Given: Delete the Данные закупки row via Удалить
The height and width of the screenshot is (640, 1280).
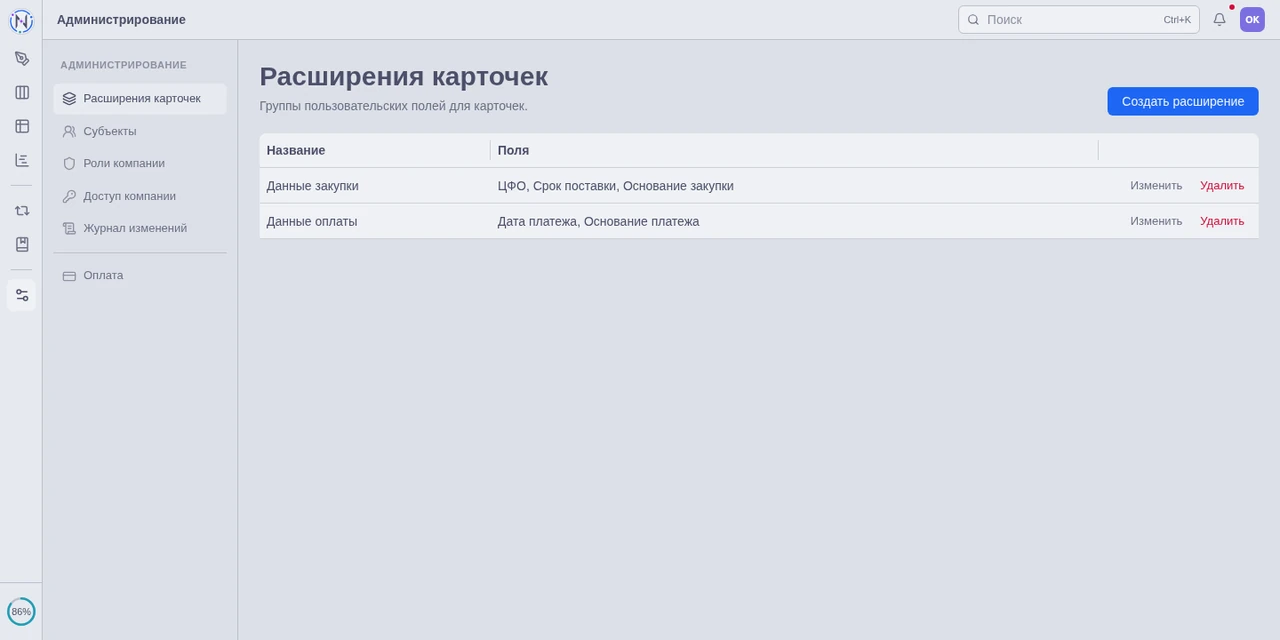Looking at the screenshot, I should (x=1222, y=186).
